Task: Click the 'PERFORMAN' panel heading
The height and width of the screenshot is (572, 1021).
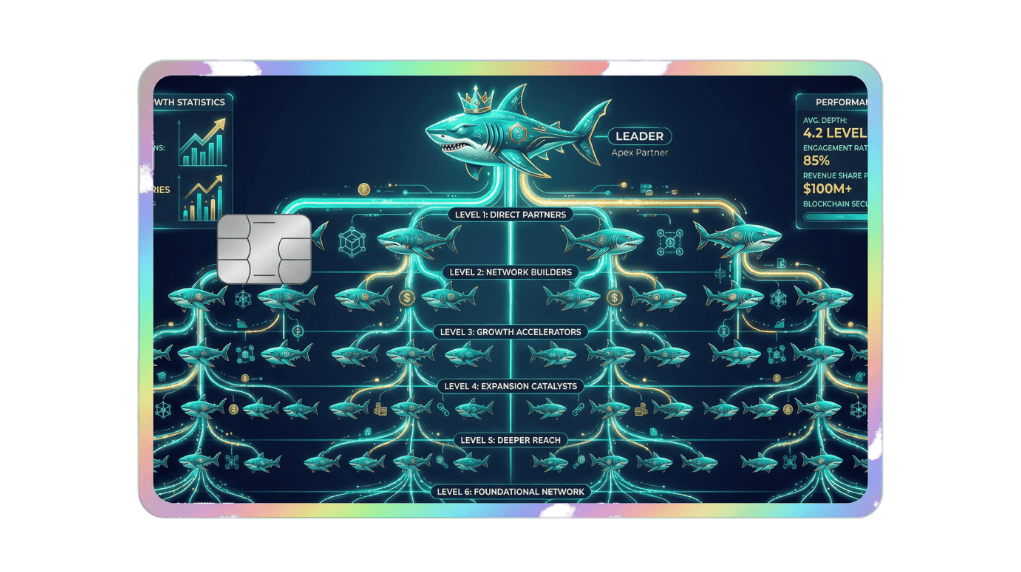Action: click(x=841, y=102)
